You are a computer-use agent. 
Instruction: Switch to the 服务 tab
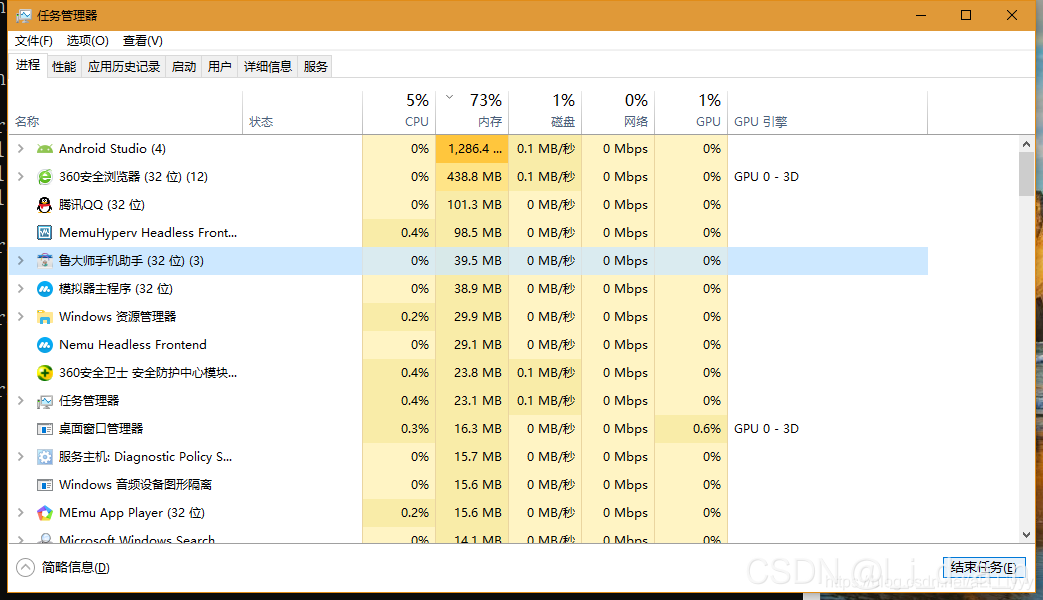[315, 67]
